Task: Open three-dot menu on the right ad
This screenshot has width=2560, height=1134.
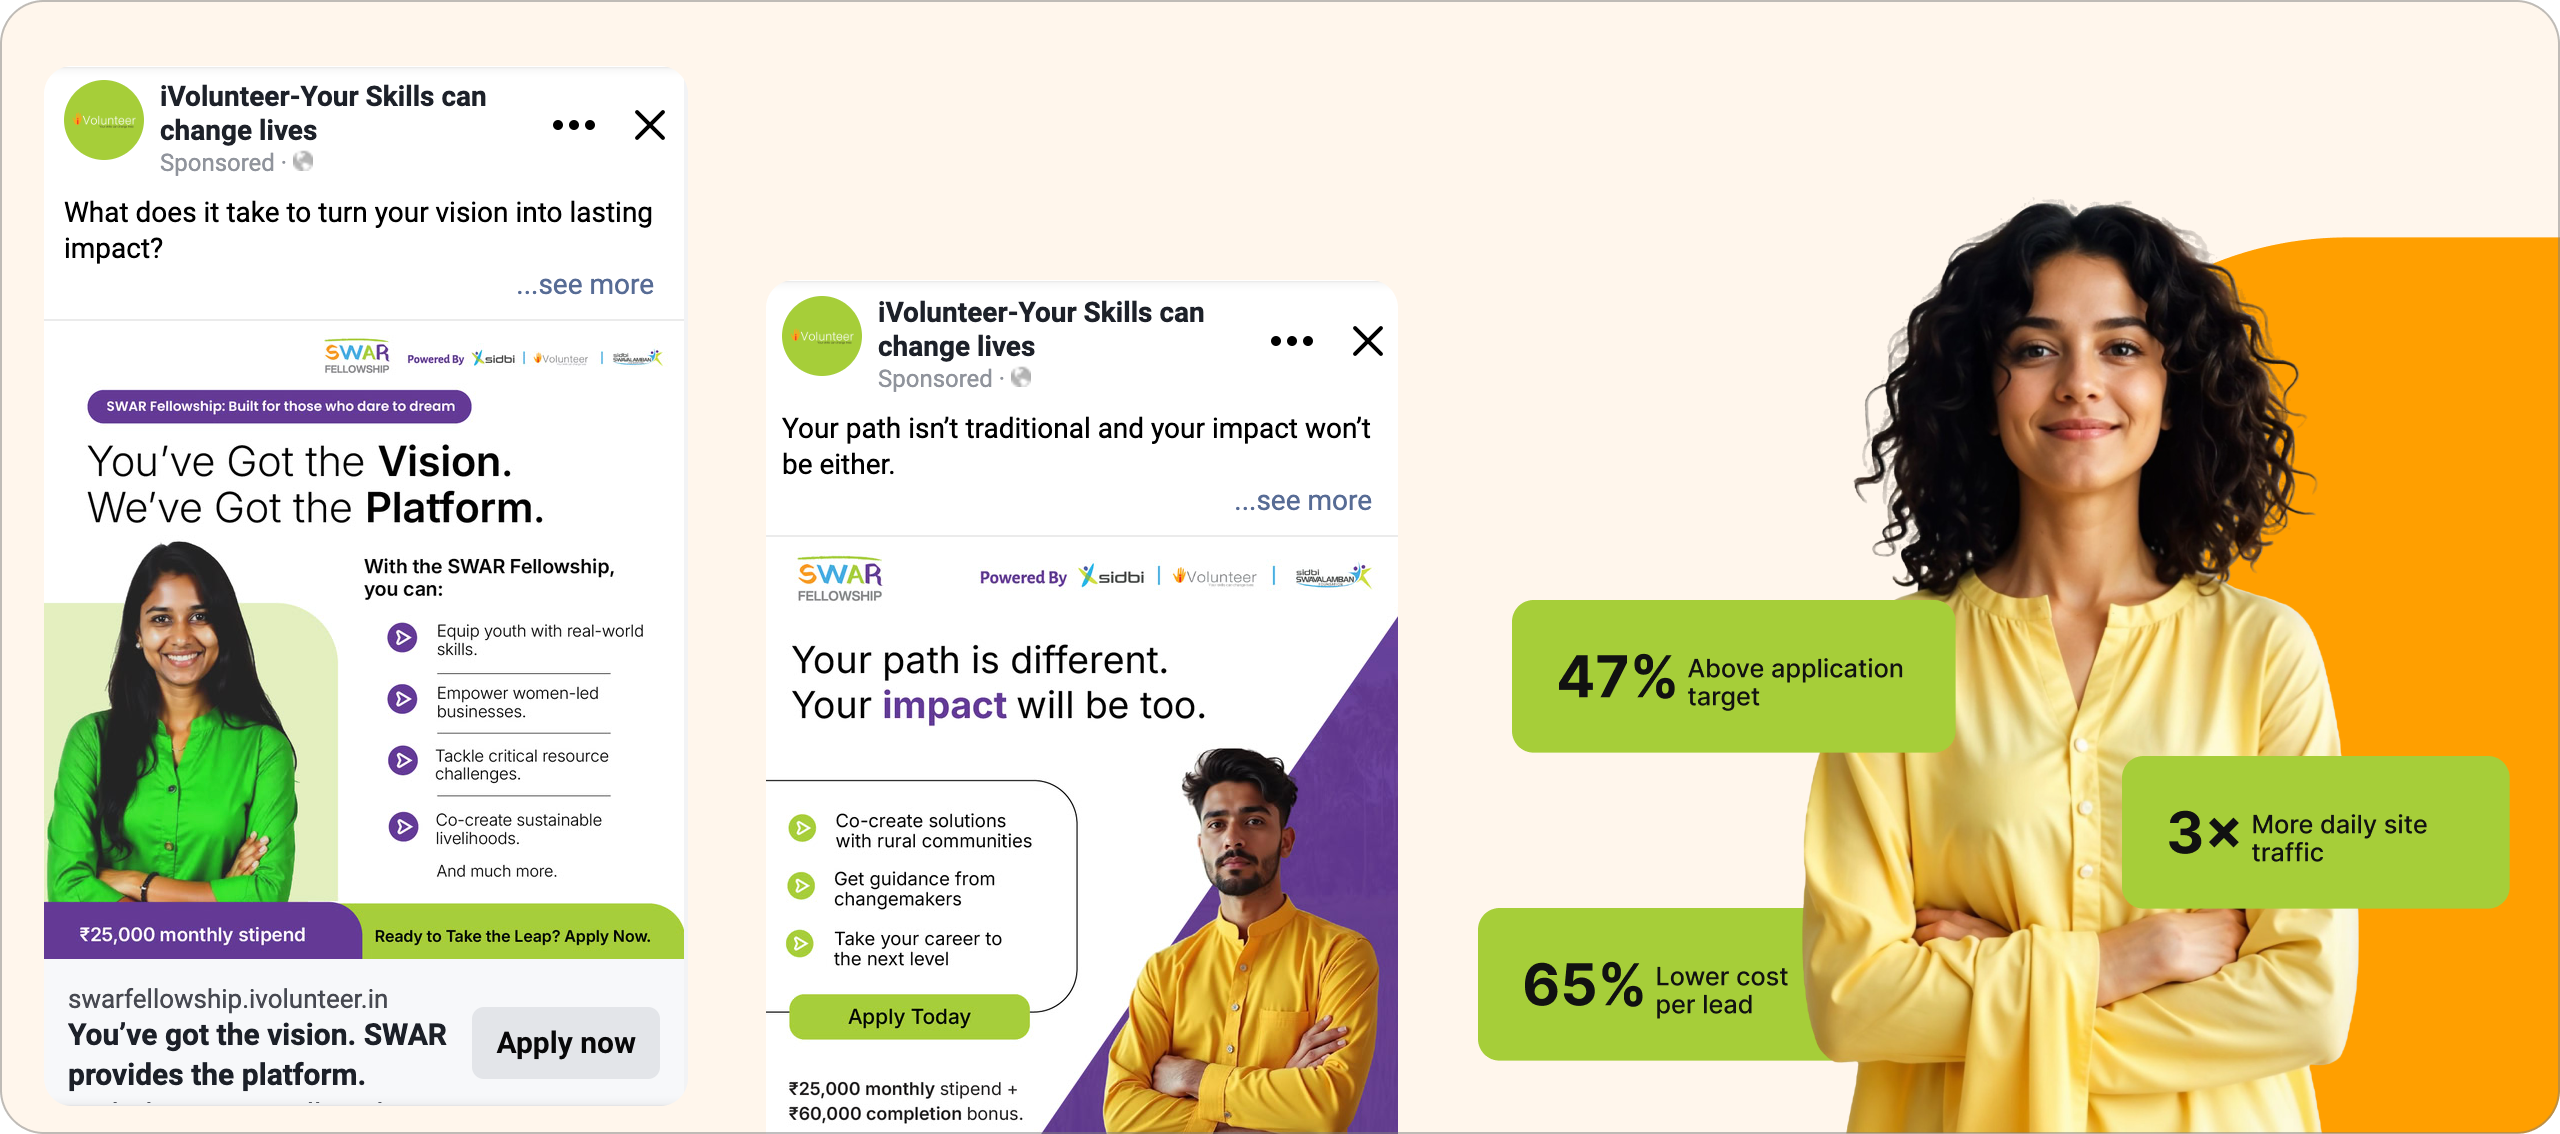Action: (1292, 341)
